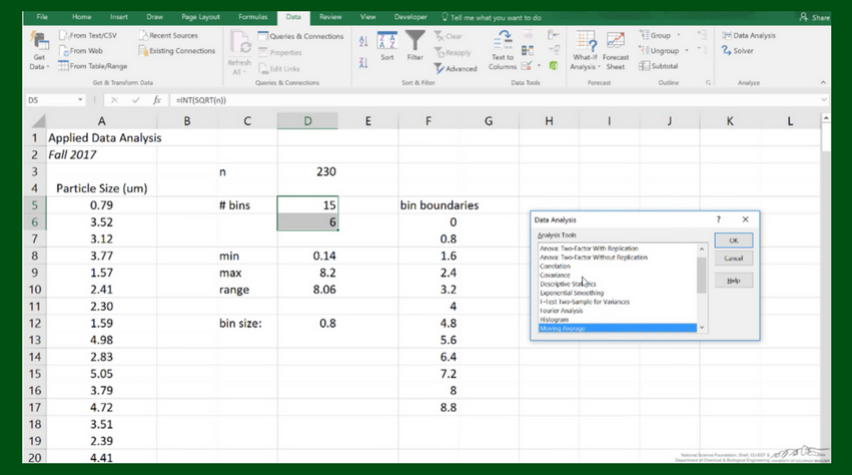Open What-If Analysis

pos(585,51)
